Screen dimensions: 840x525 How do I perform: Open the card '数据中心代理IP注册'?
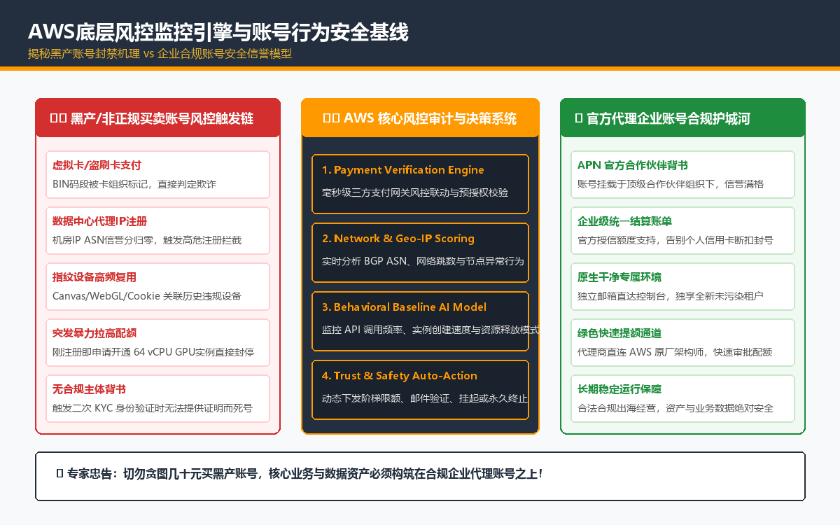[158, 231]
